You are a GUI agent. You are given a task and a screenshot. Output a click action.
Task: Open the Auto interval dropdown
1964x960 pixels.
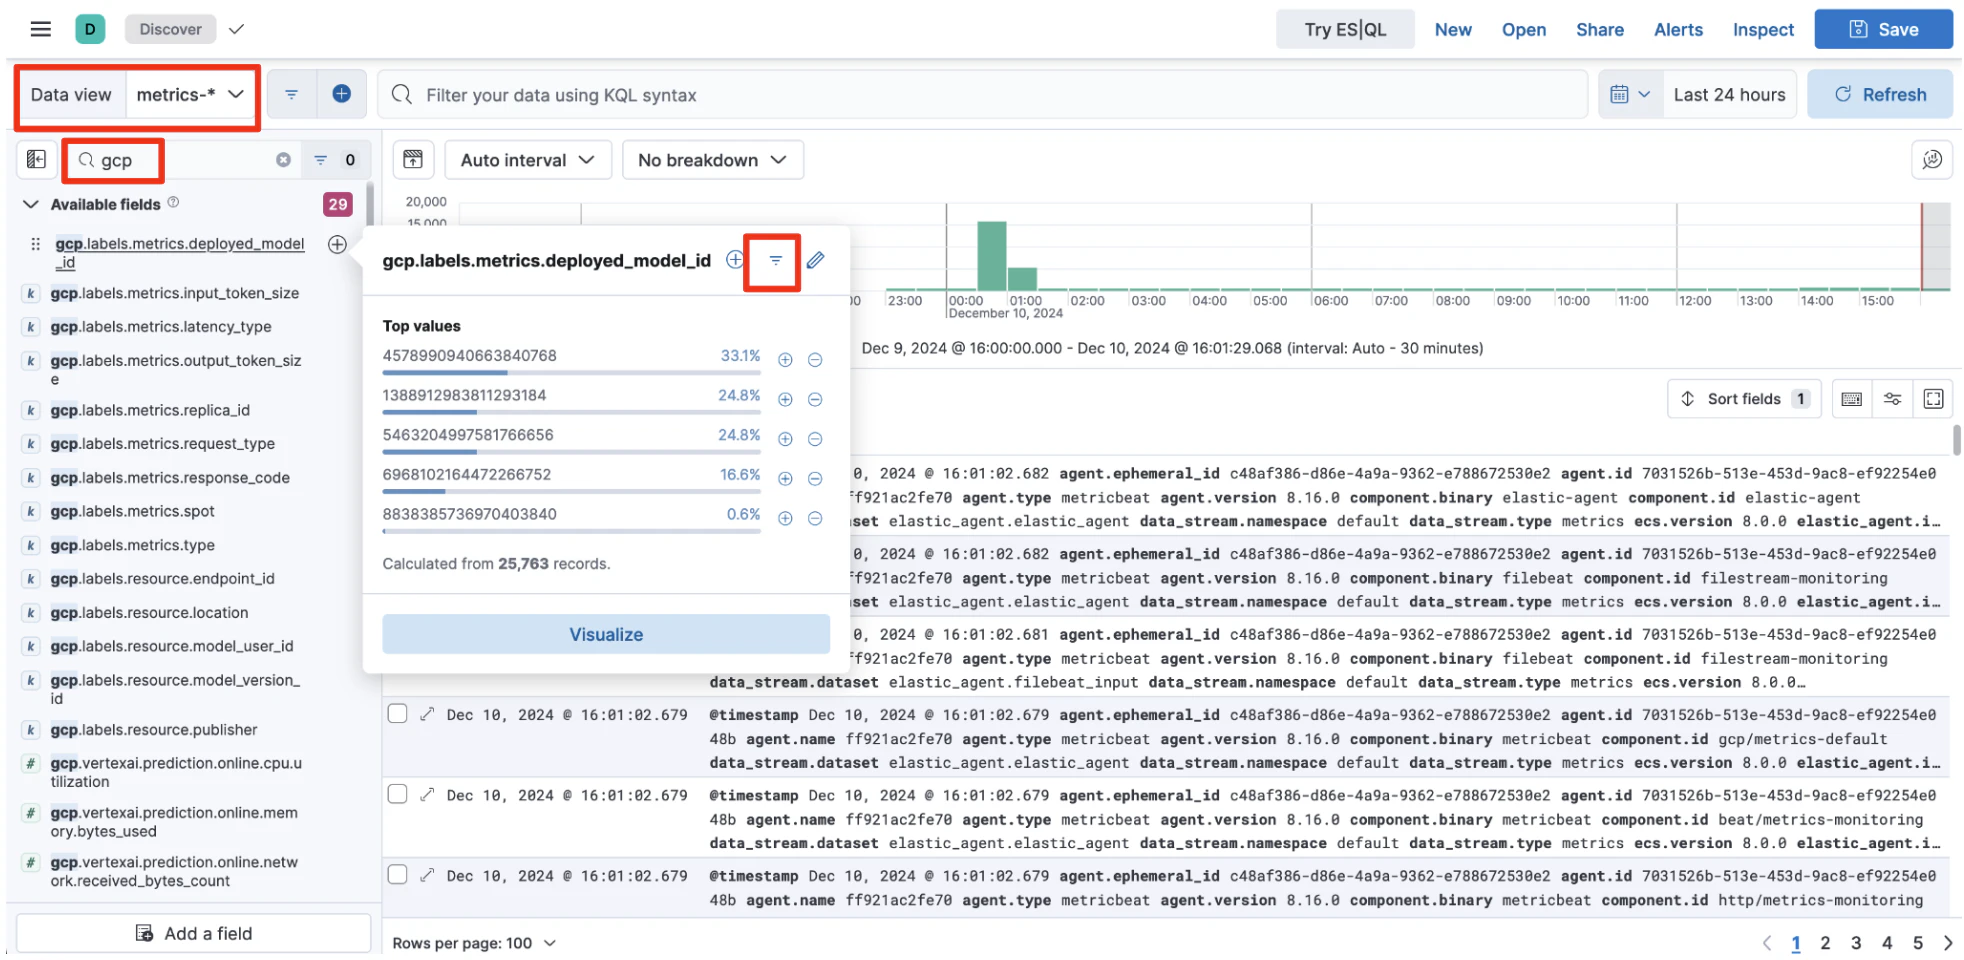pyautogui.click(x=527, y=160)
